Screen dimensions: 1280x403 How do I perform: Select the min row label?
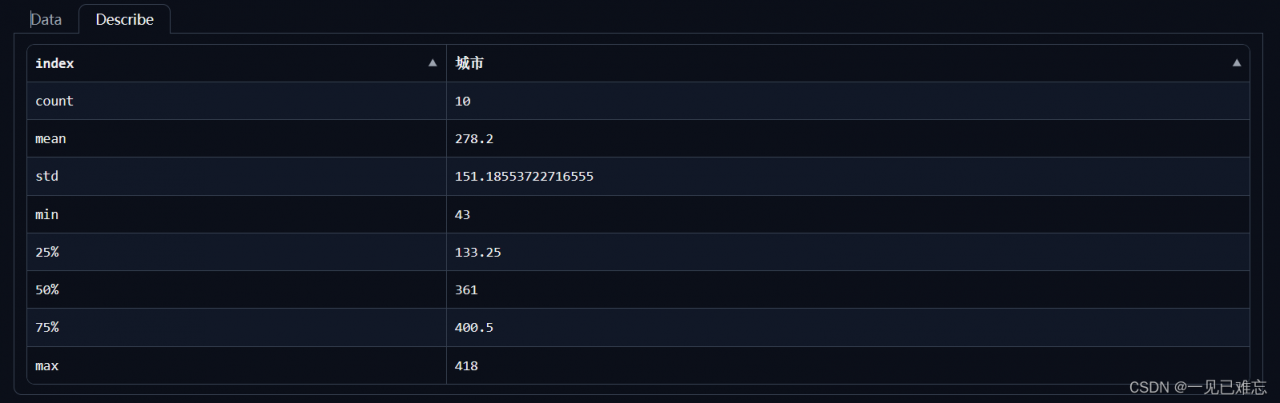tap(47, 214)
